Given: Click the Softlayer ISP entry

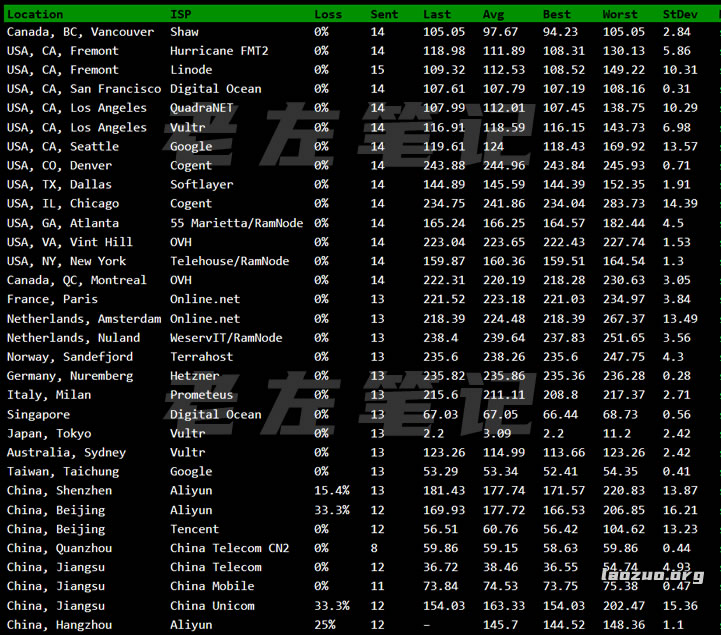Looking at the screenshot, I should click(201, 185).
